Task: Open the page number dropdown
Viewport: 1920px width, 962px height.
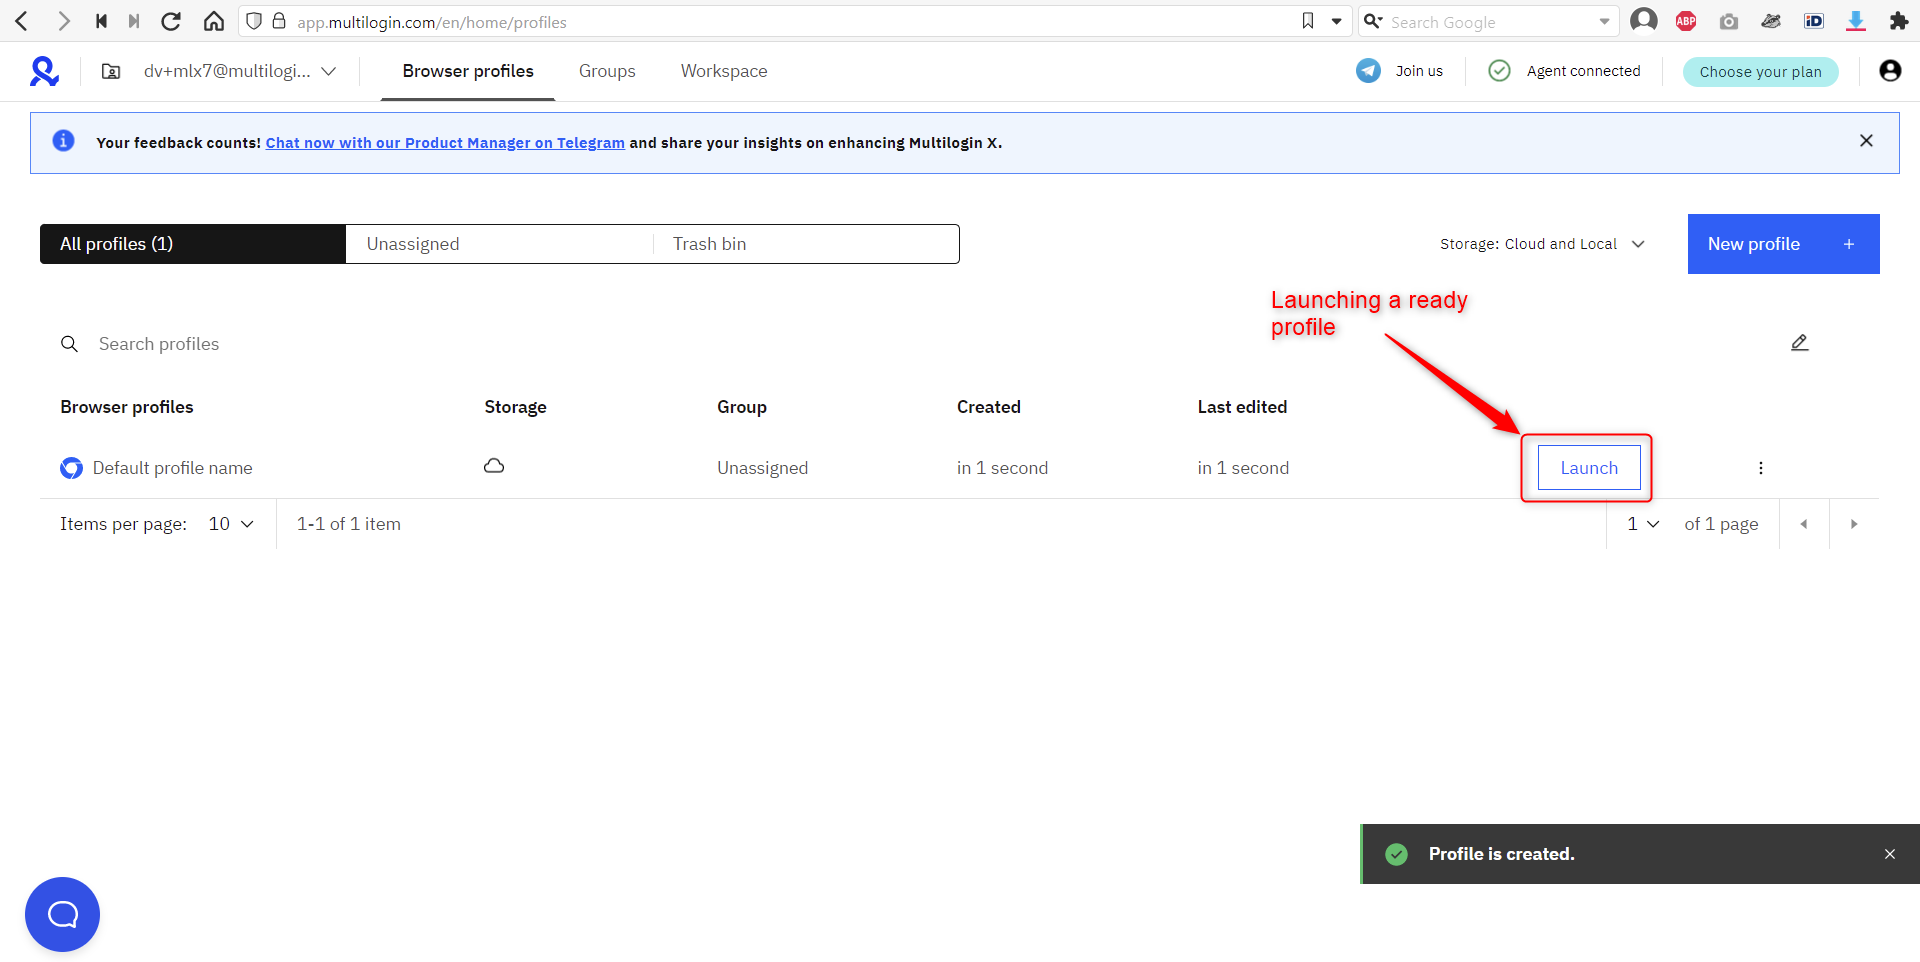Action: [1643, 524]
